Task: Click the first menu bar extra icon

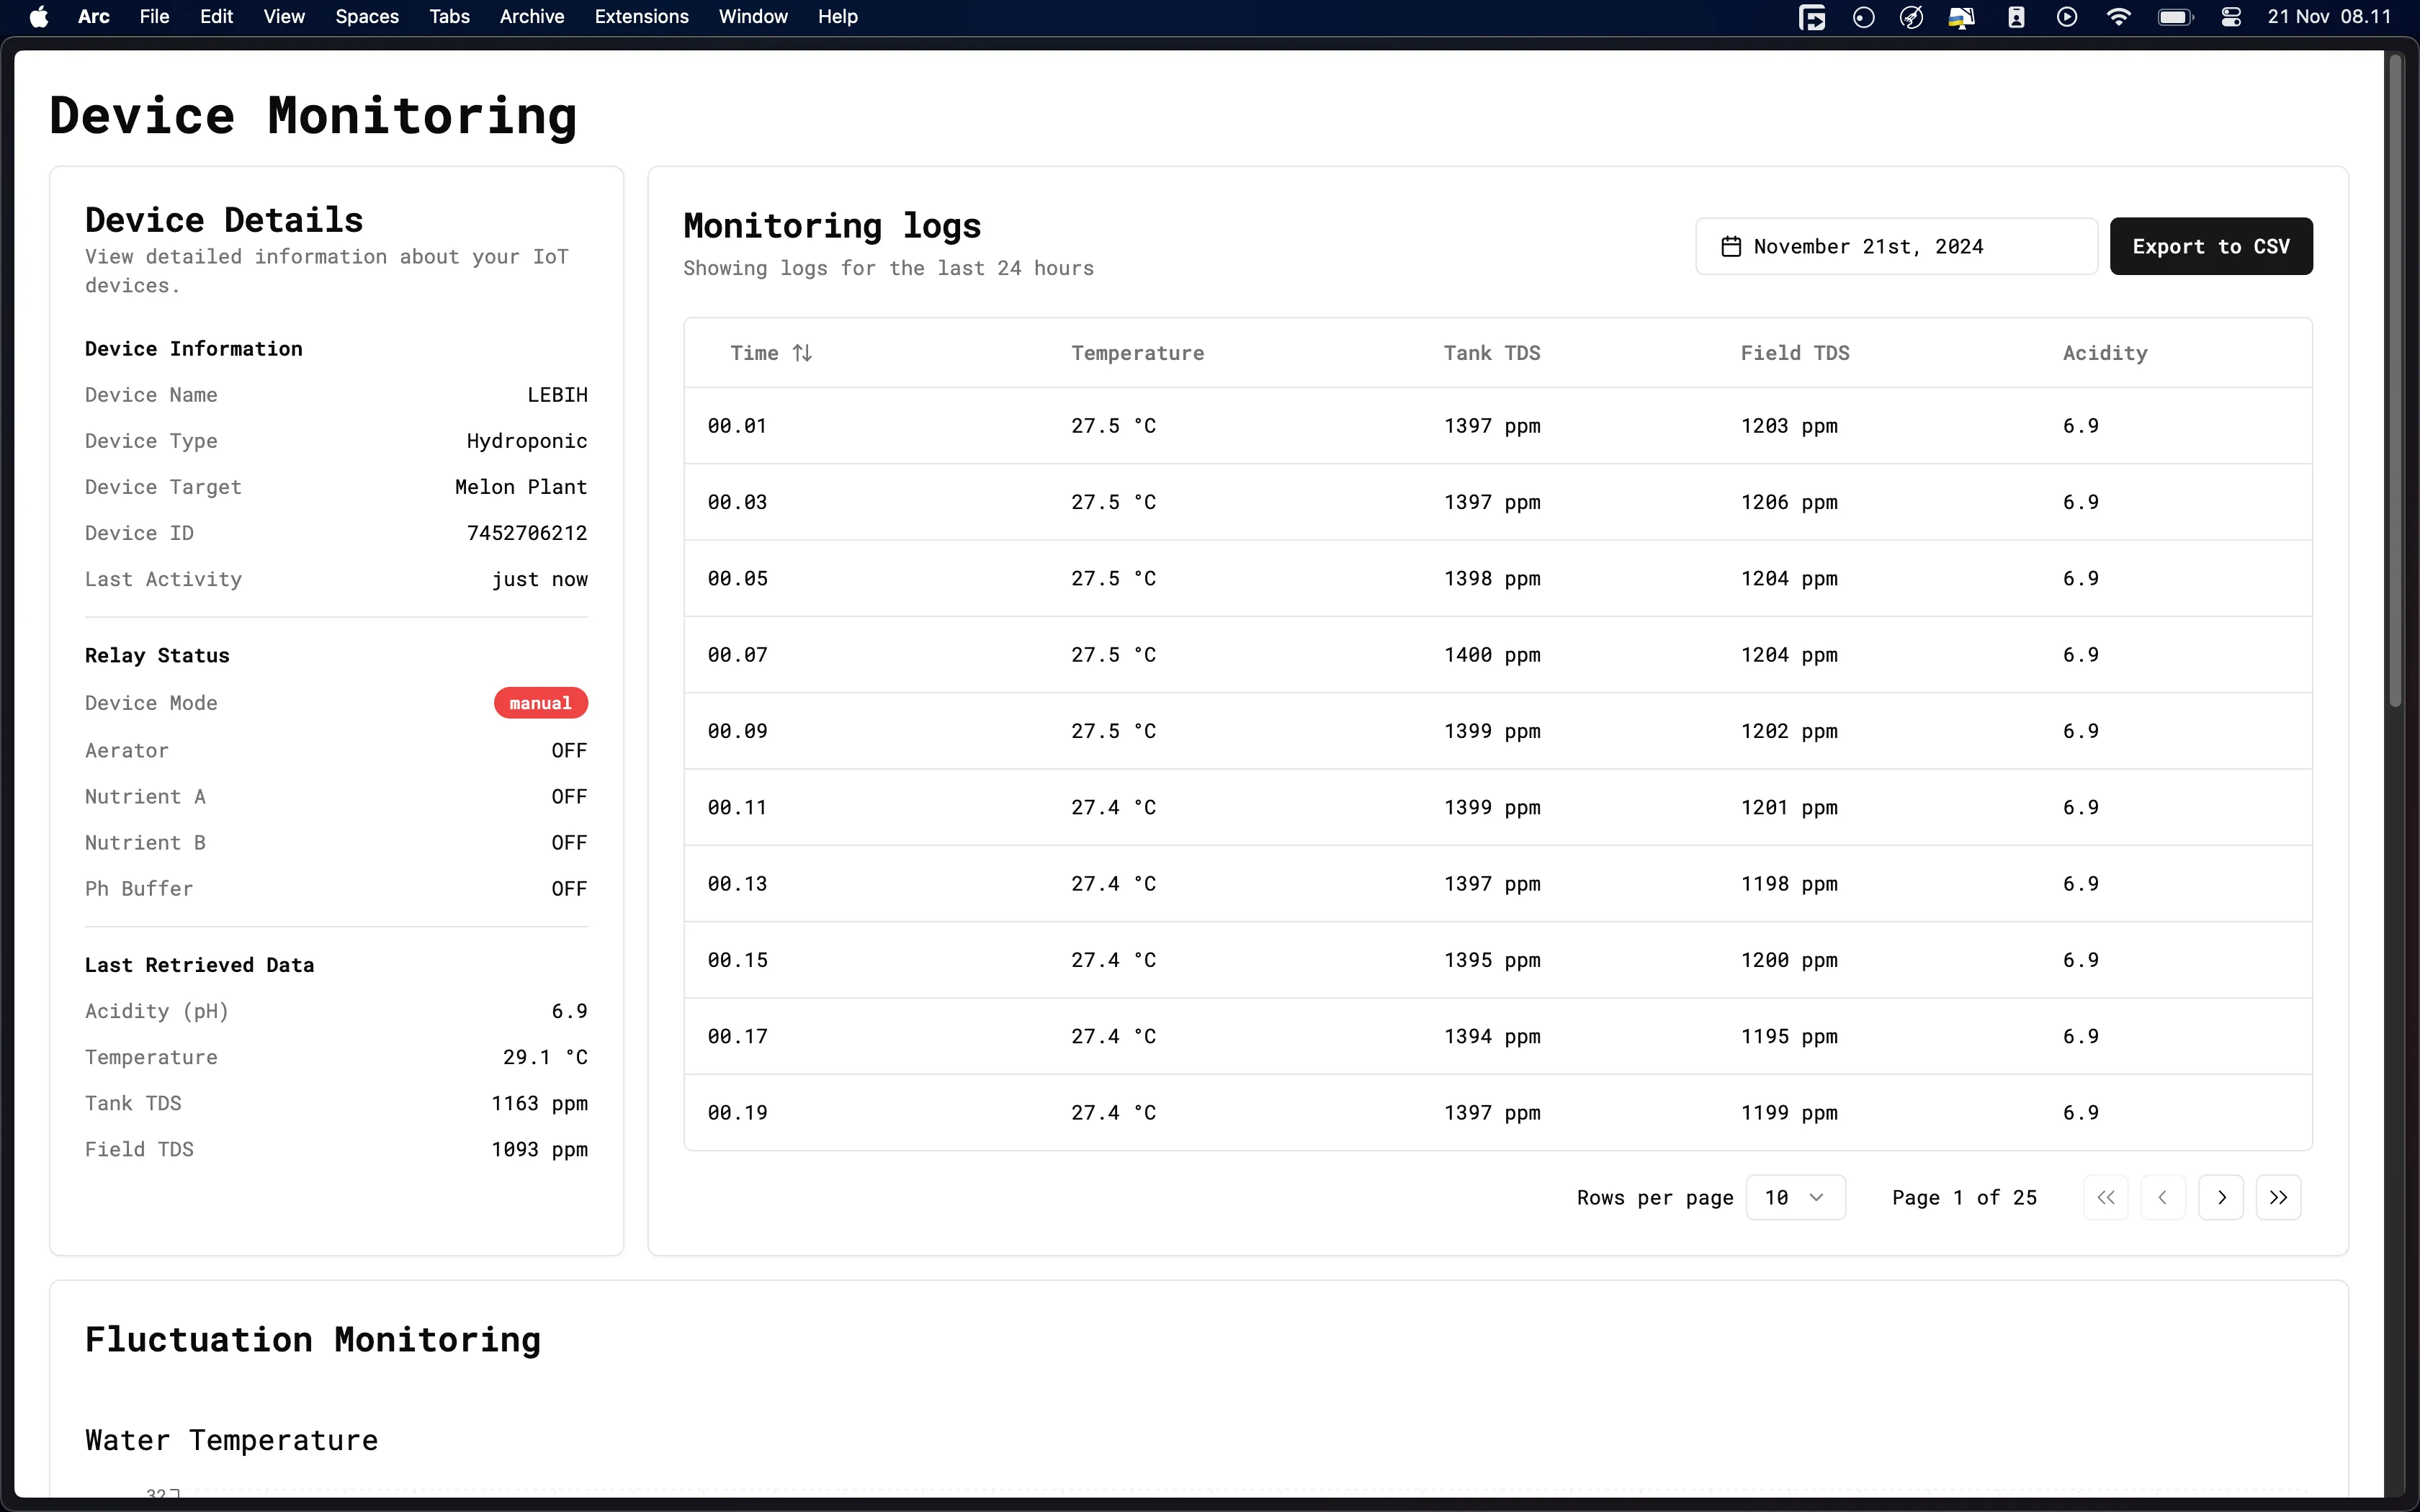Action: (1812, 17)
